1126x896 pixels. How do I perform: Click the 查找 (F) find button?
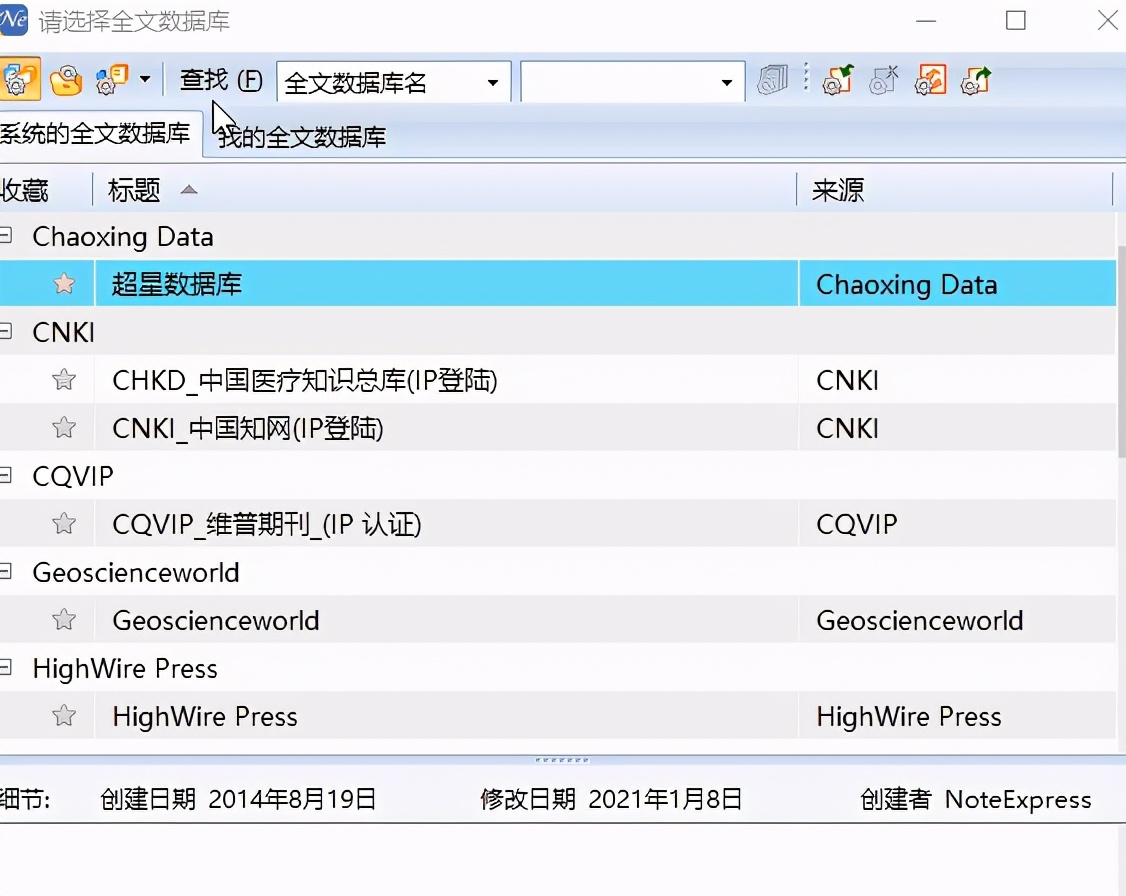220,80
